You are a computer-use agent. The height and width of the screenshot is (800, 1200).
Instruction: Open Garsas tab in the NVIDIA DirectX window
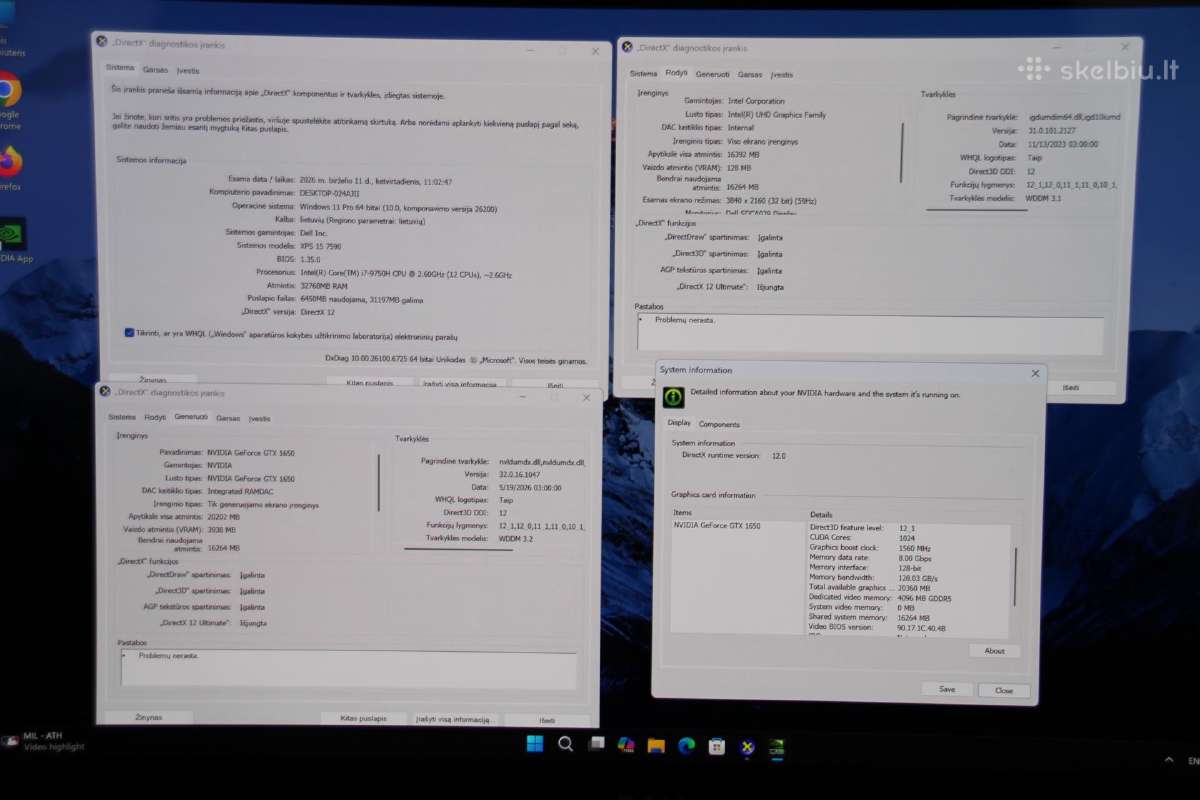[x=228, y=418]
